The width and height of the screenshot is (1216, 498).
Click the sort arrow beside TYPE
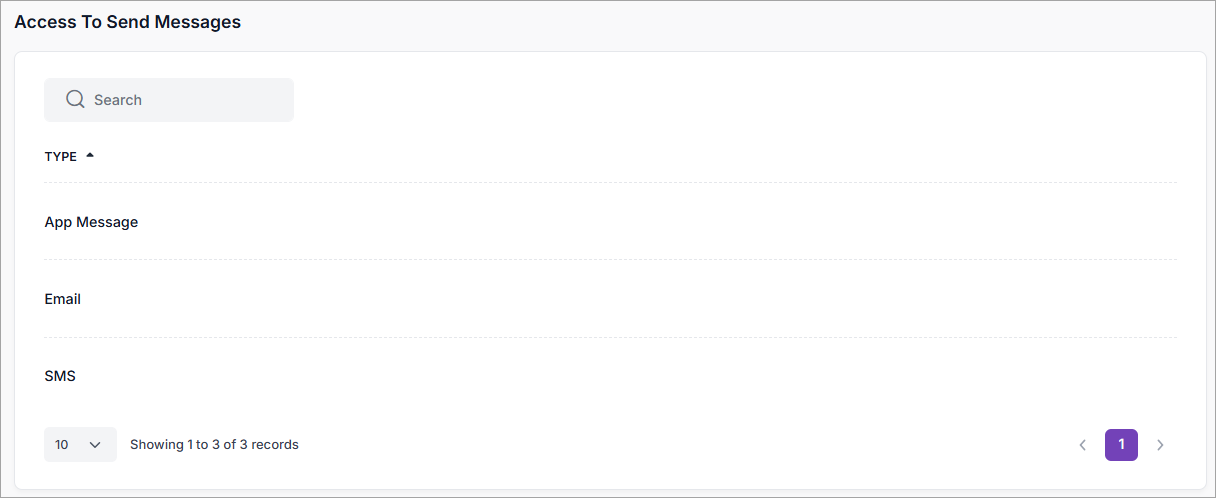(x=90, y=156)
